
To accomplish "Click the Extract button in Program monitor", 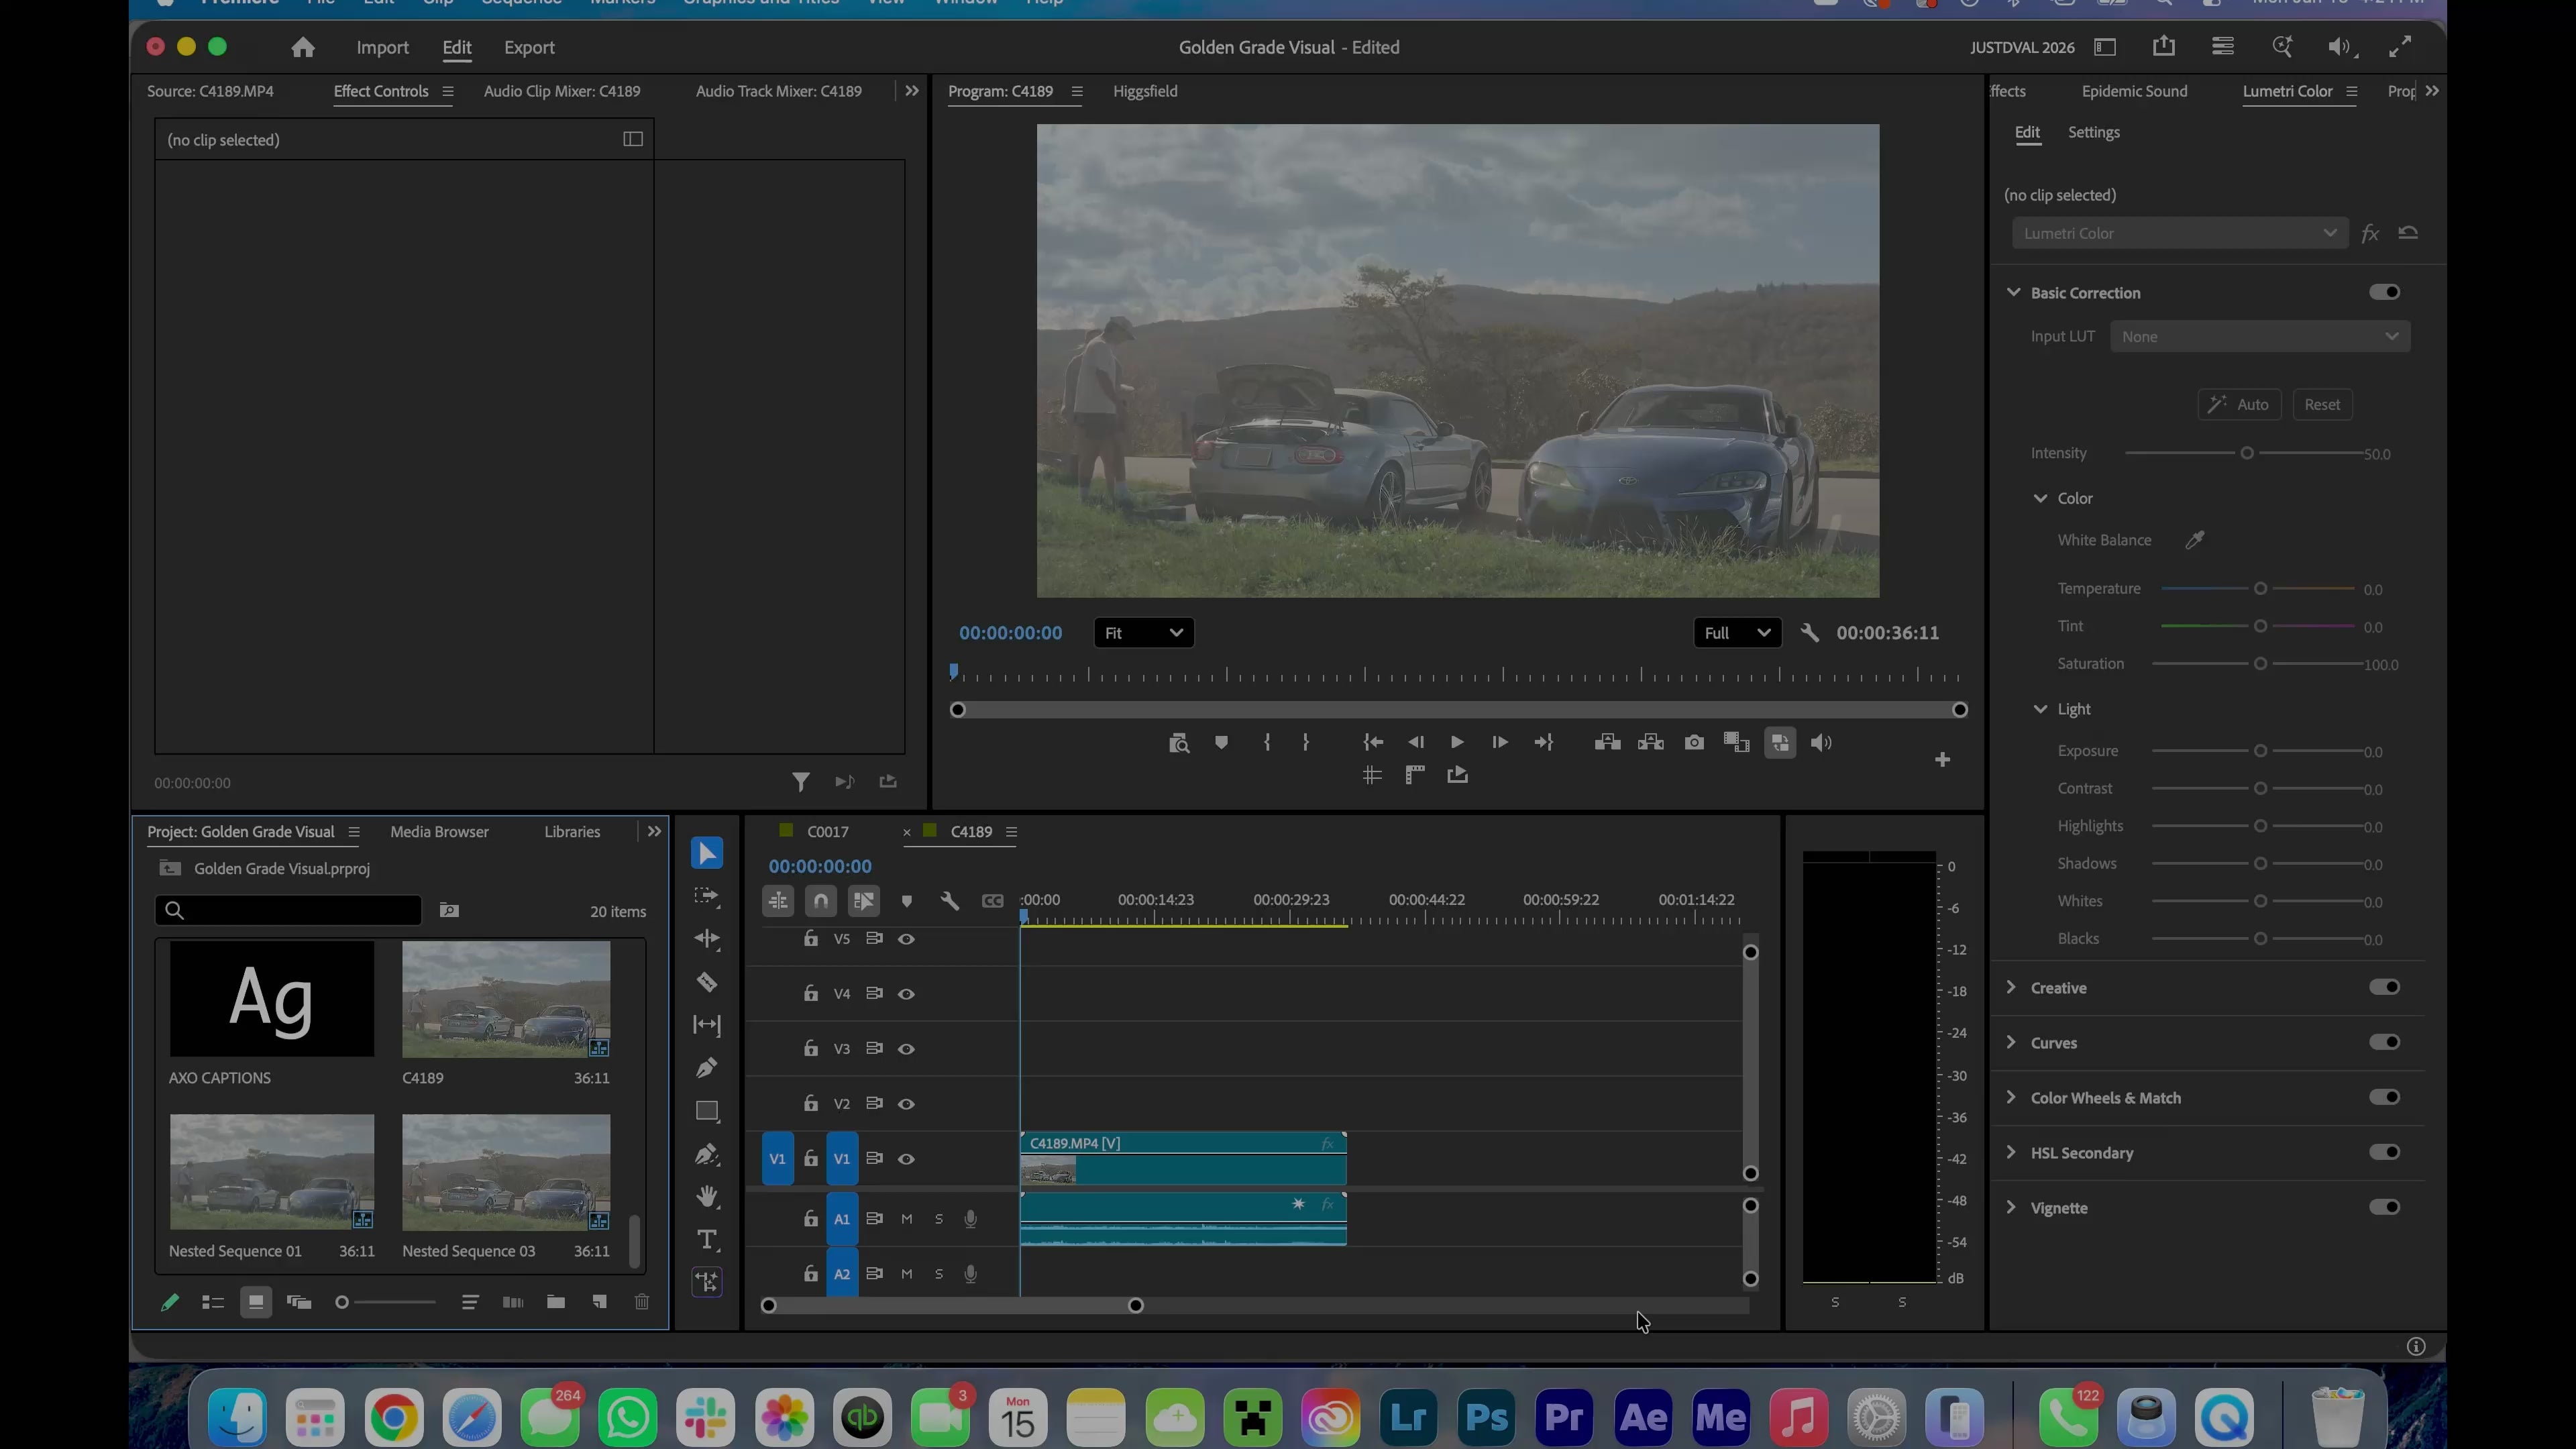I will coord(1651,742).
